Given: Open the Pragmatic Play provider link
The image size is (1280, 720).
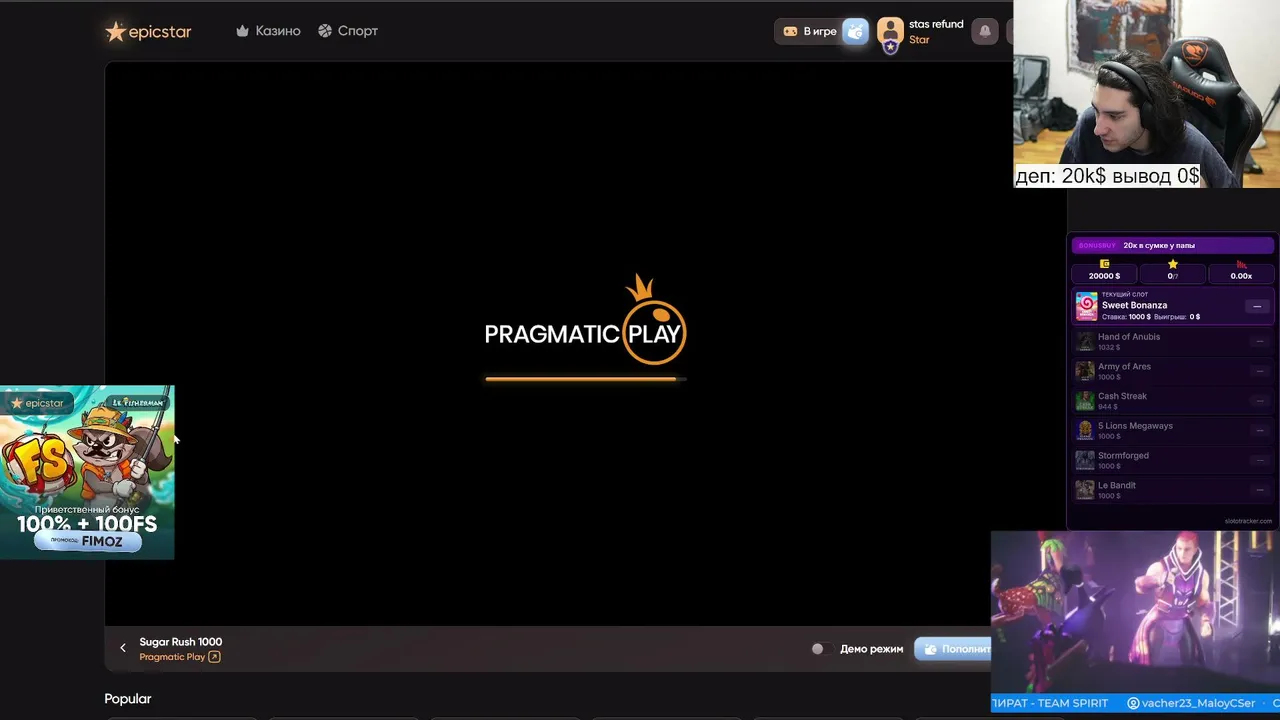Looking at the screenshot, I should pyautogui.click(x=180, y=657).
